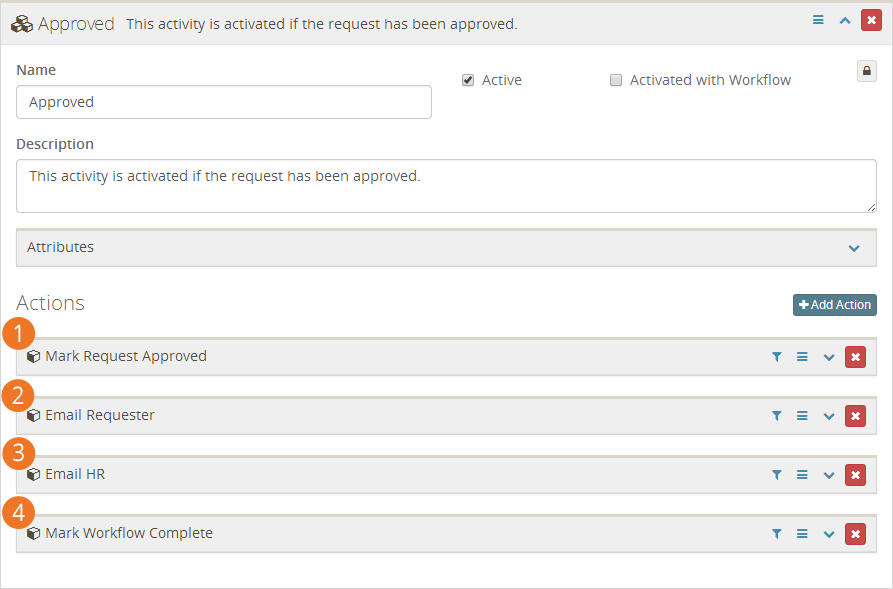
Task: Expand the Email HR action
Action: (x=829, y=475)
